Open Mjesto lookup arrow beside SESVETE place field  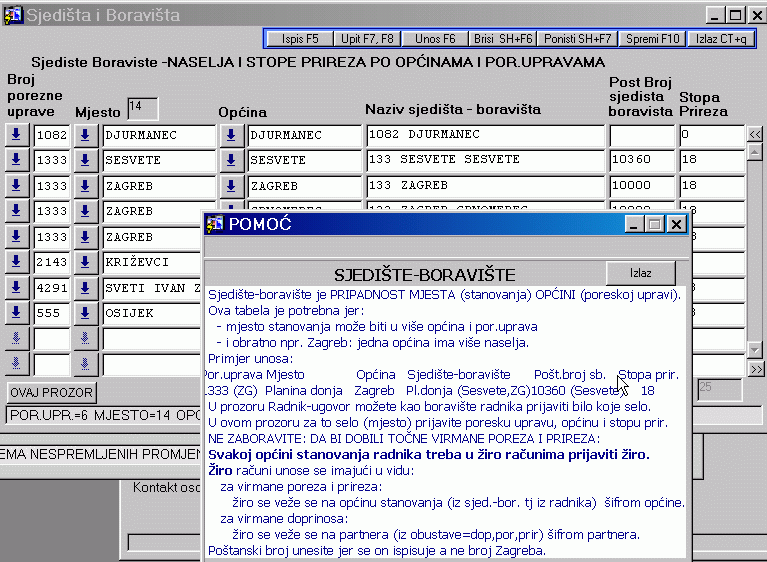85,160
